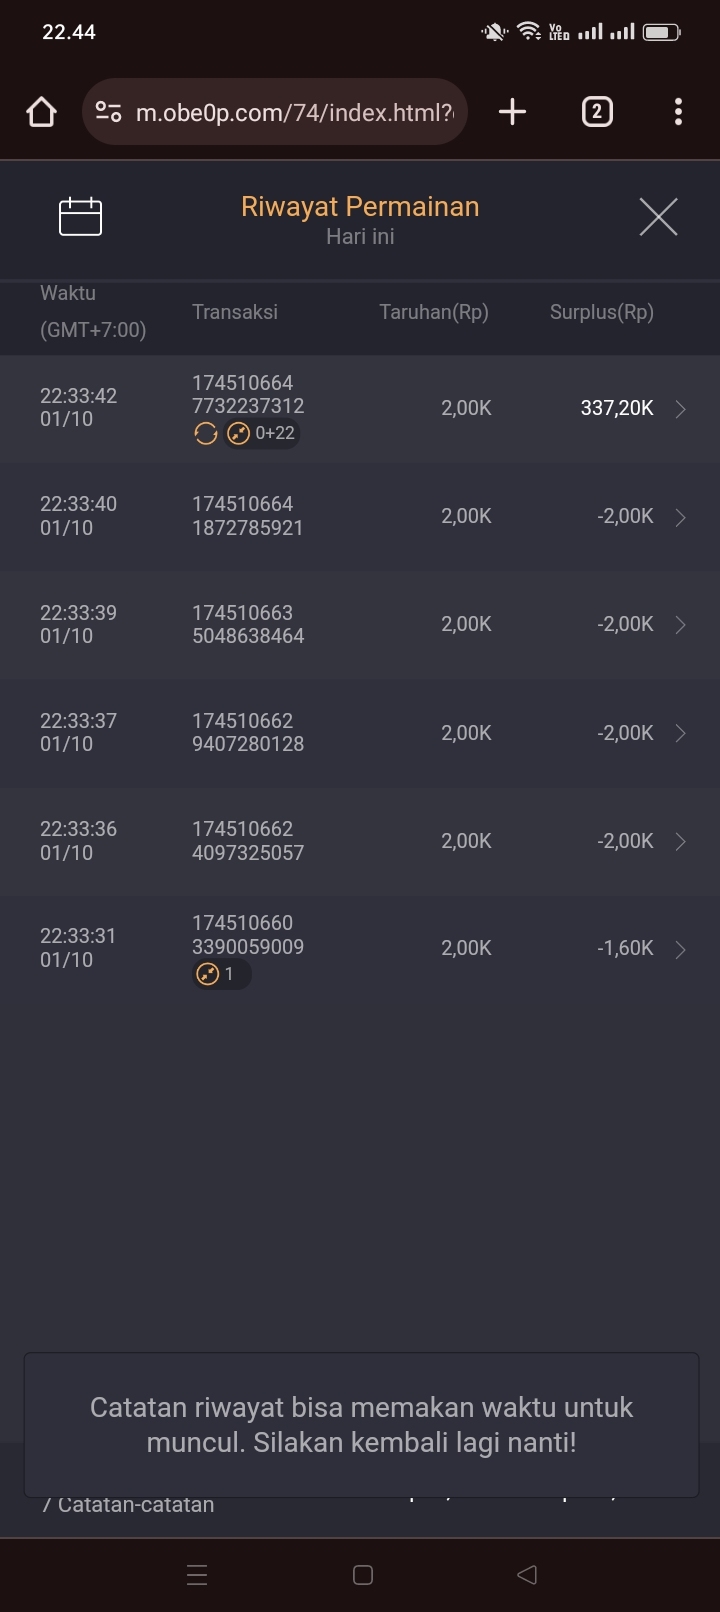The image size is (720, 1612).
Task: Select transaction 174510663 5048638464
Action: 248,624
